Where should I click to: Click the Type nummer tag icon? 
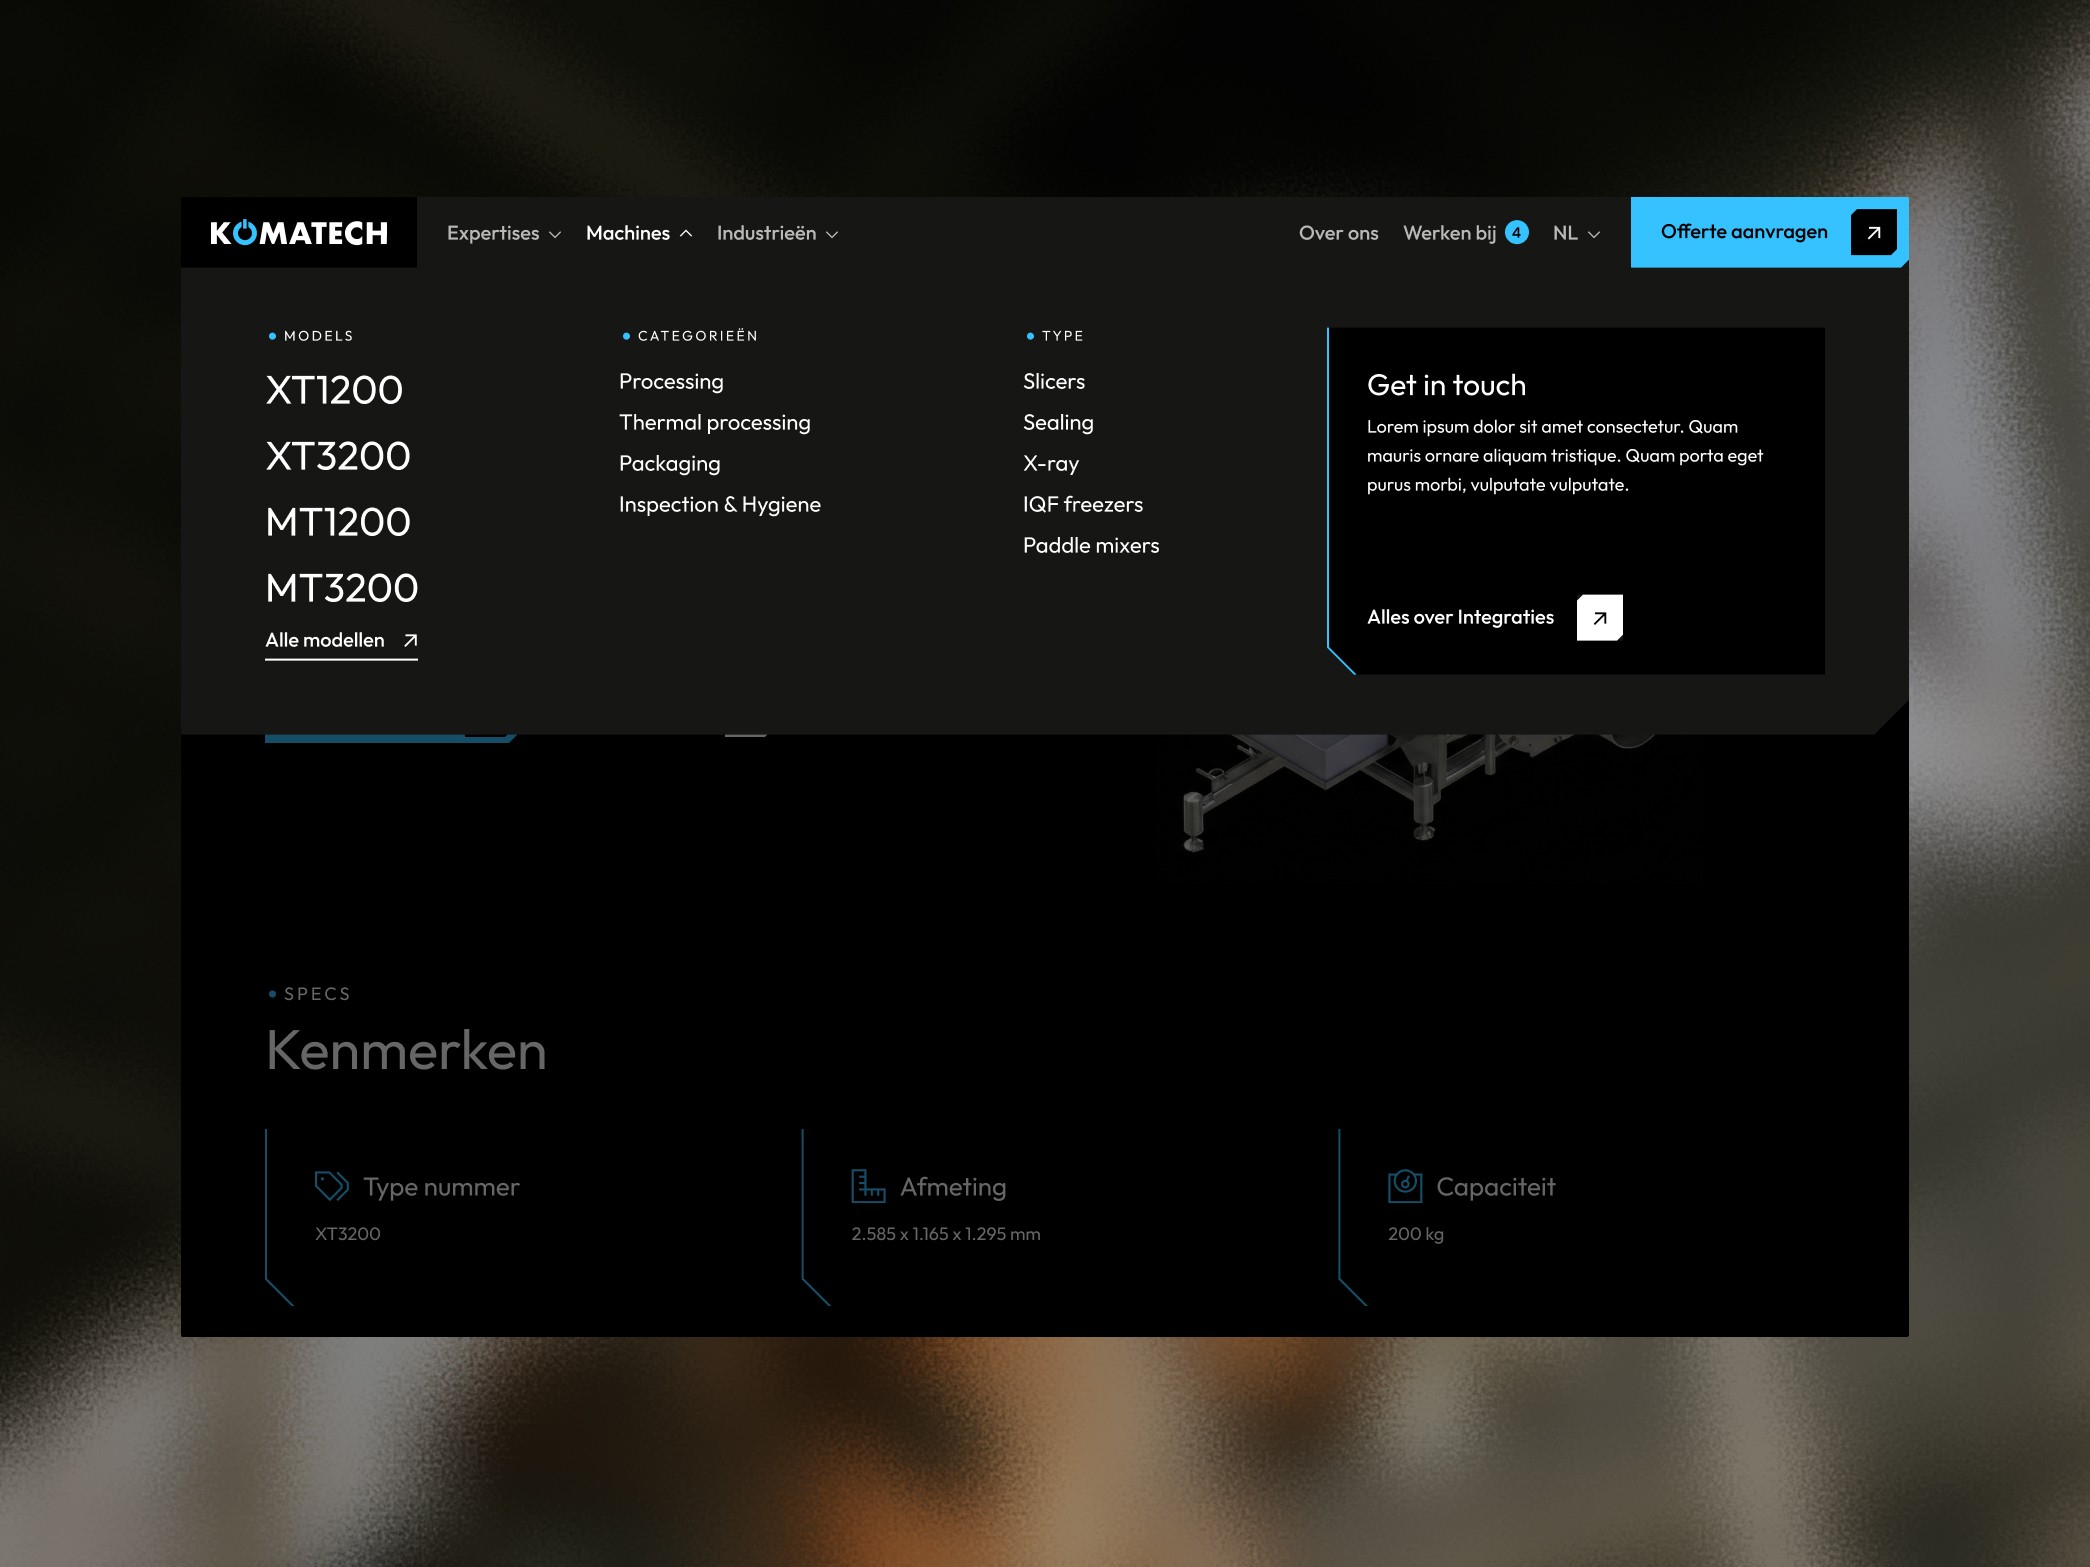tap(331, 1186)
